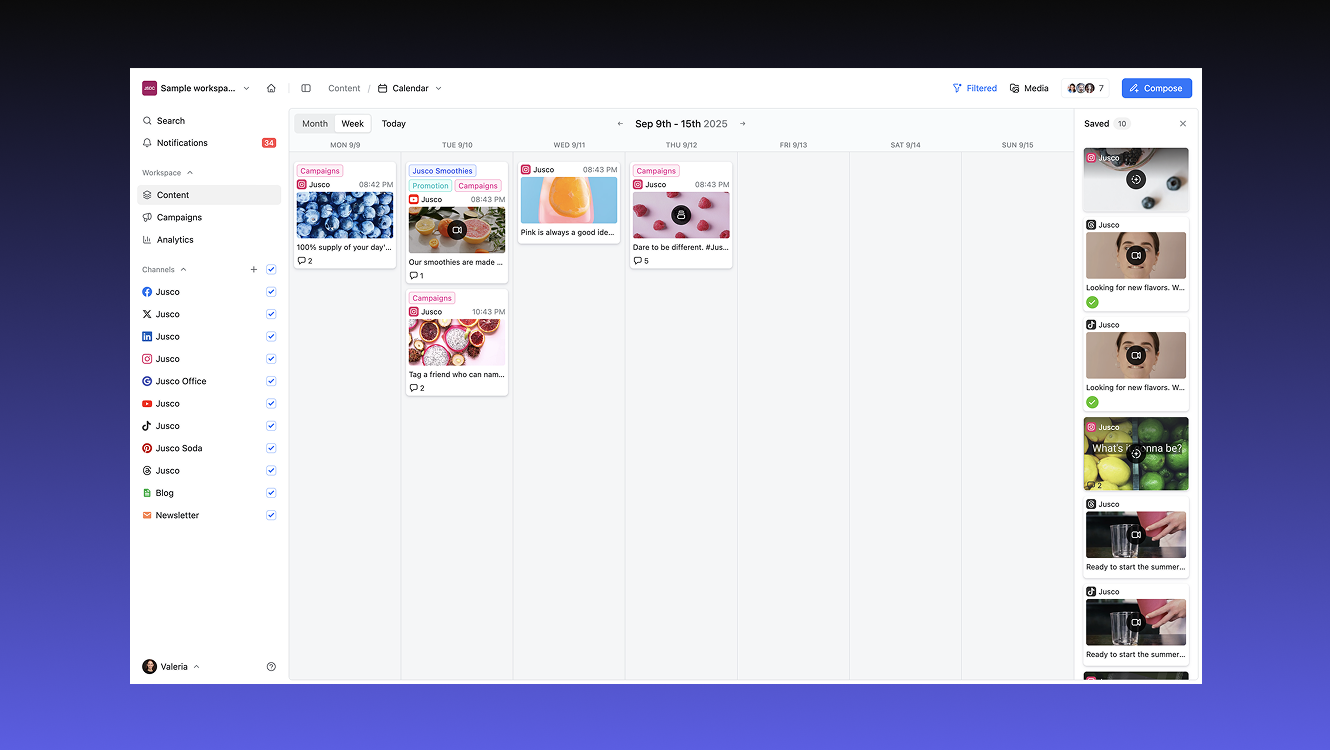Open the help question-mark icon
The image size is (1330, 750).
tap(271, 667)
